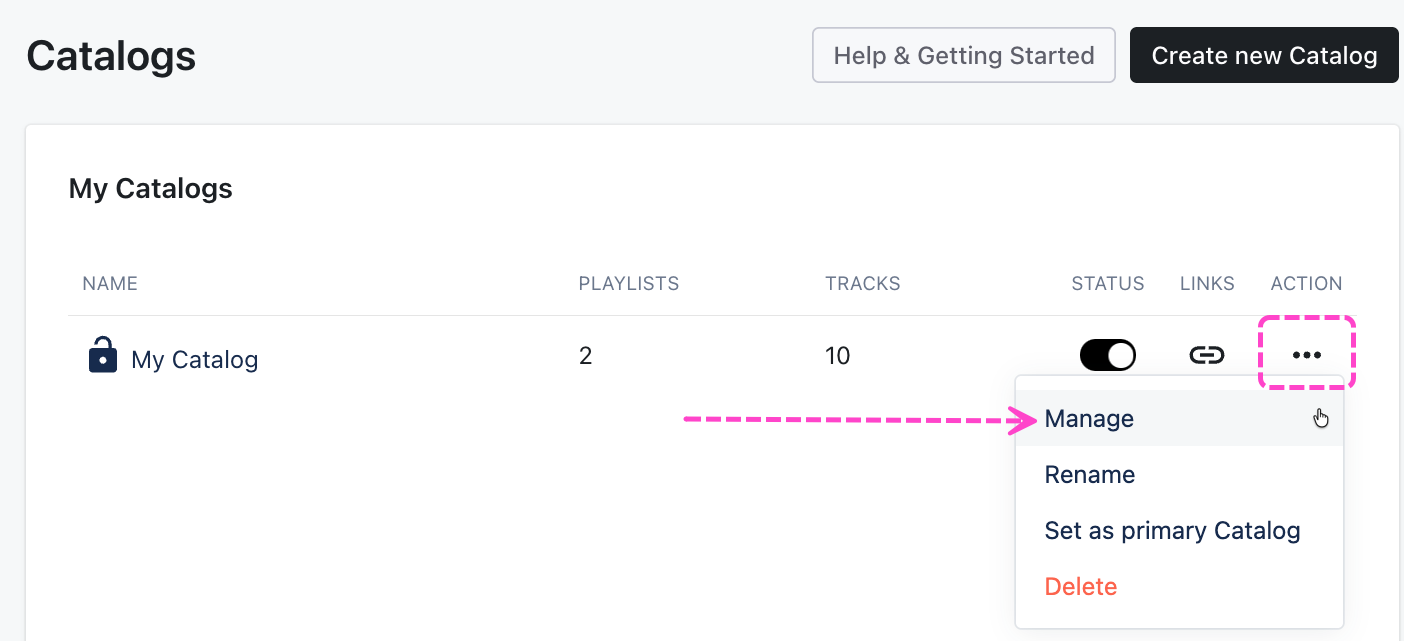Viewport: 1404px width, 641px height.
Task: Toggle the My Catalog status switch
Action: (1107, 355)
